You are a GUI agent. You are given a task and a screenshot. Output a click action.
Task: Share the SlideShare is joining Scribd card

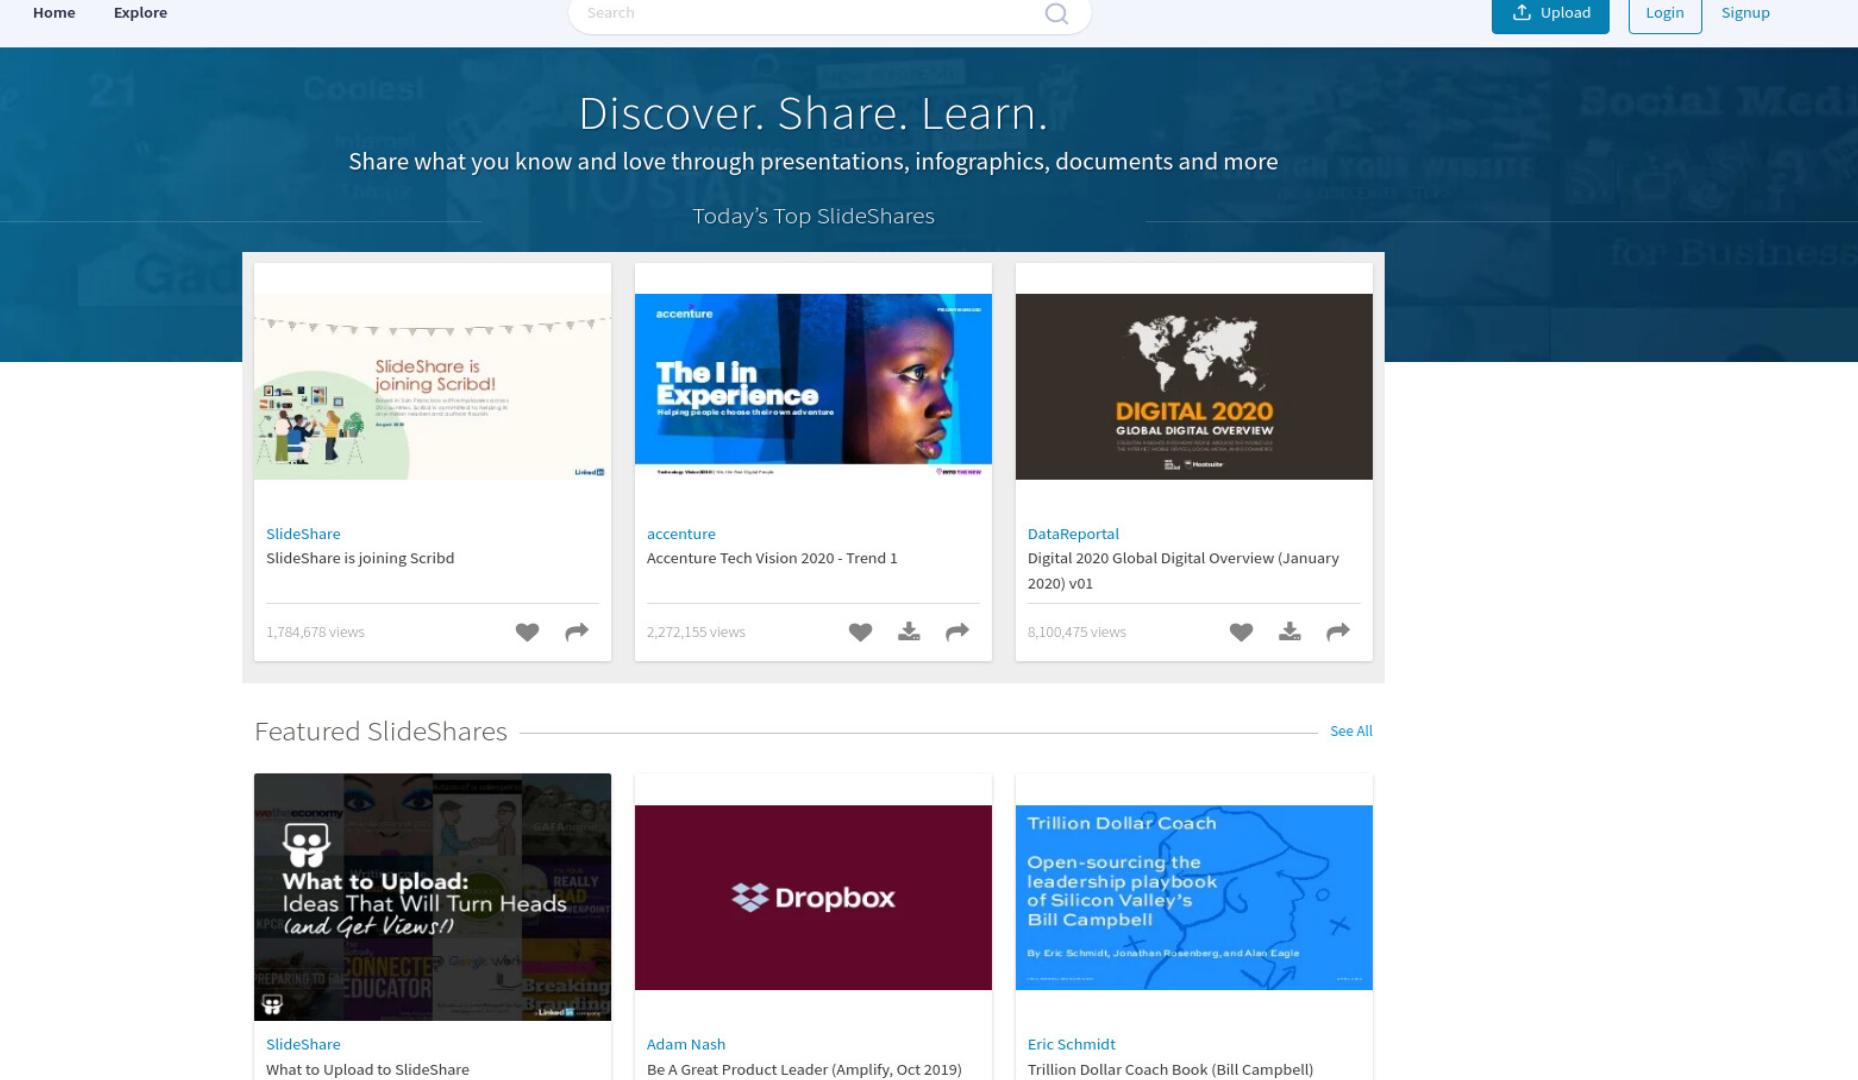577,632
